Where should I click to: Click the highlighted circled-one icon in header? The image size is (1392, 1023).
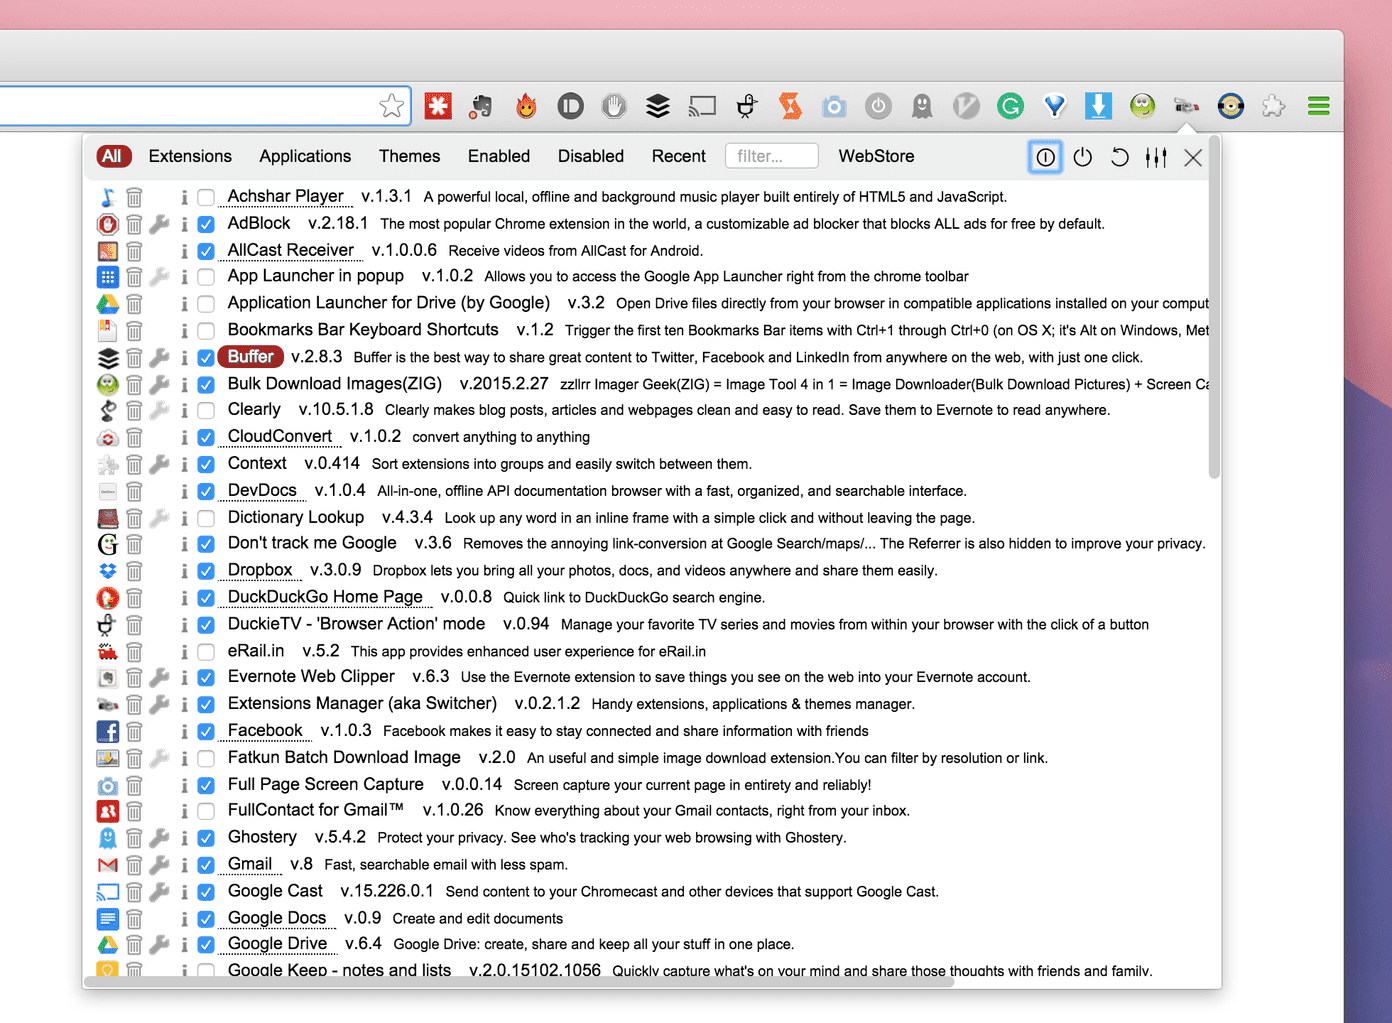pos(1045,157)
